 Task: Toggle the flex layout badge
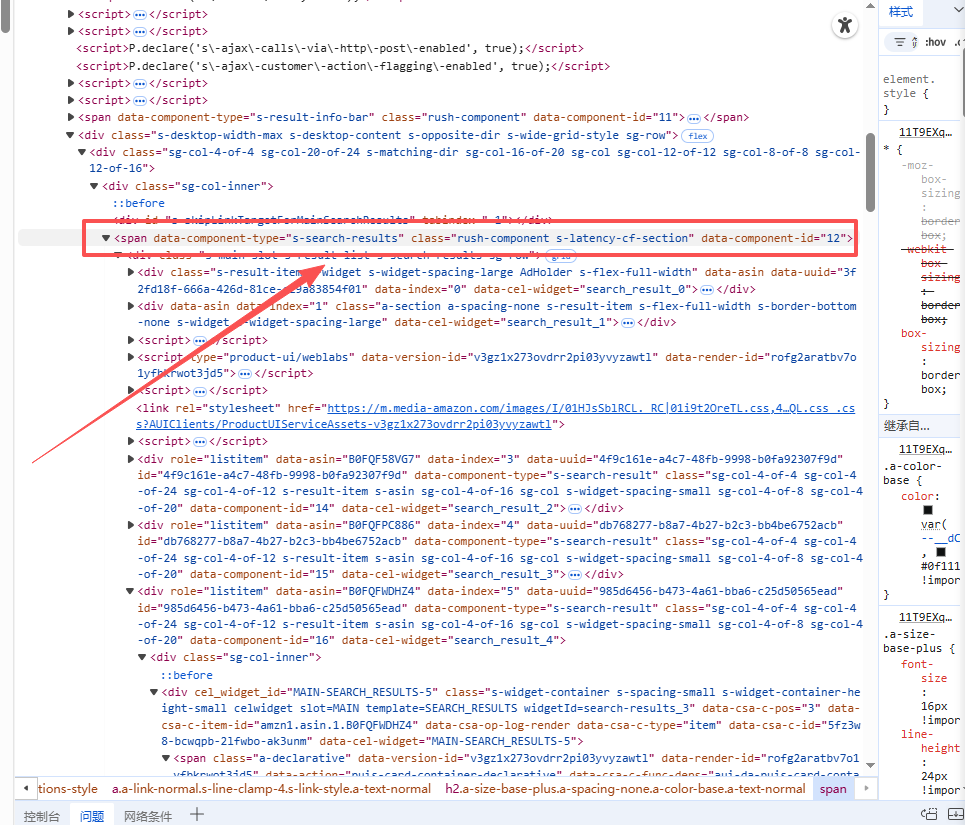coord(697,136)
